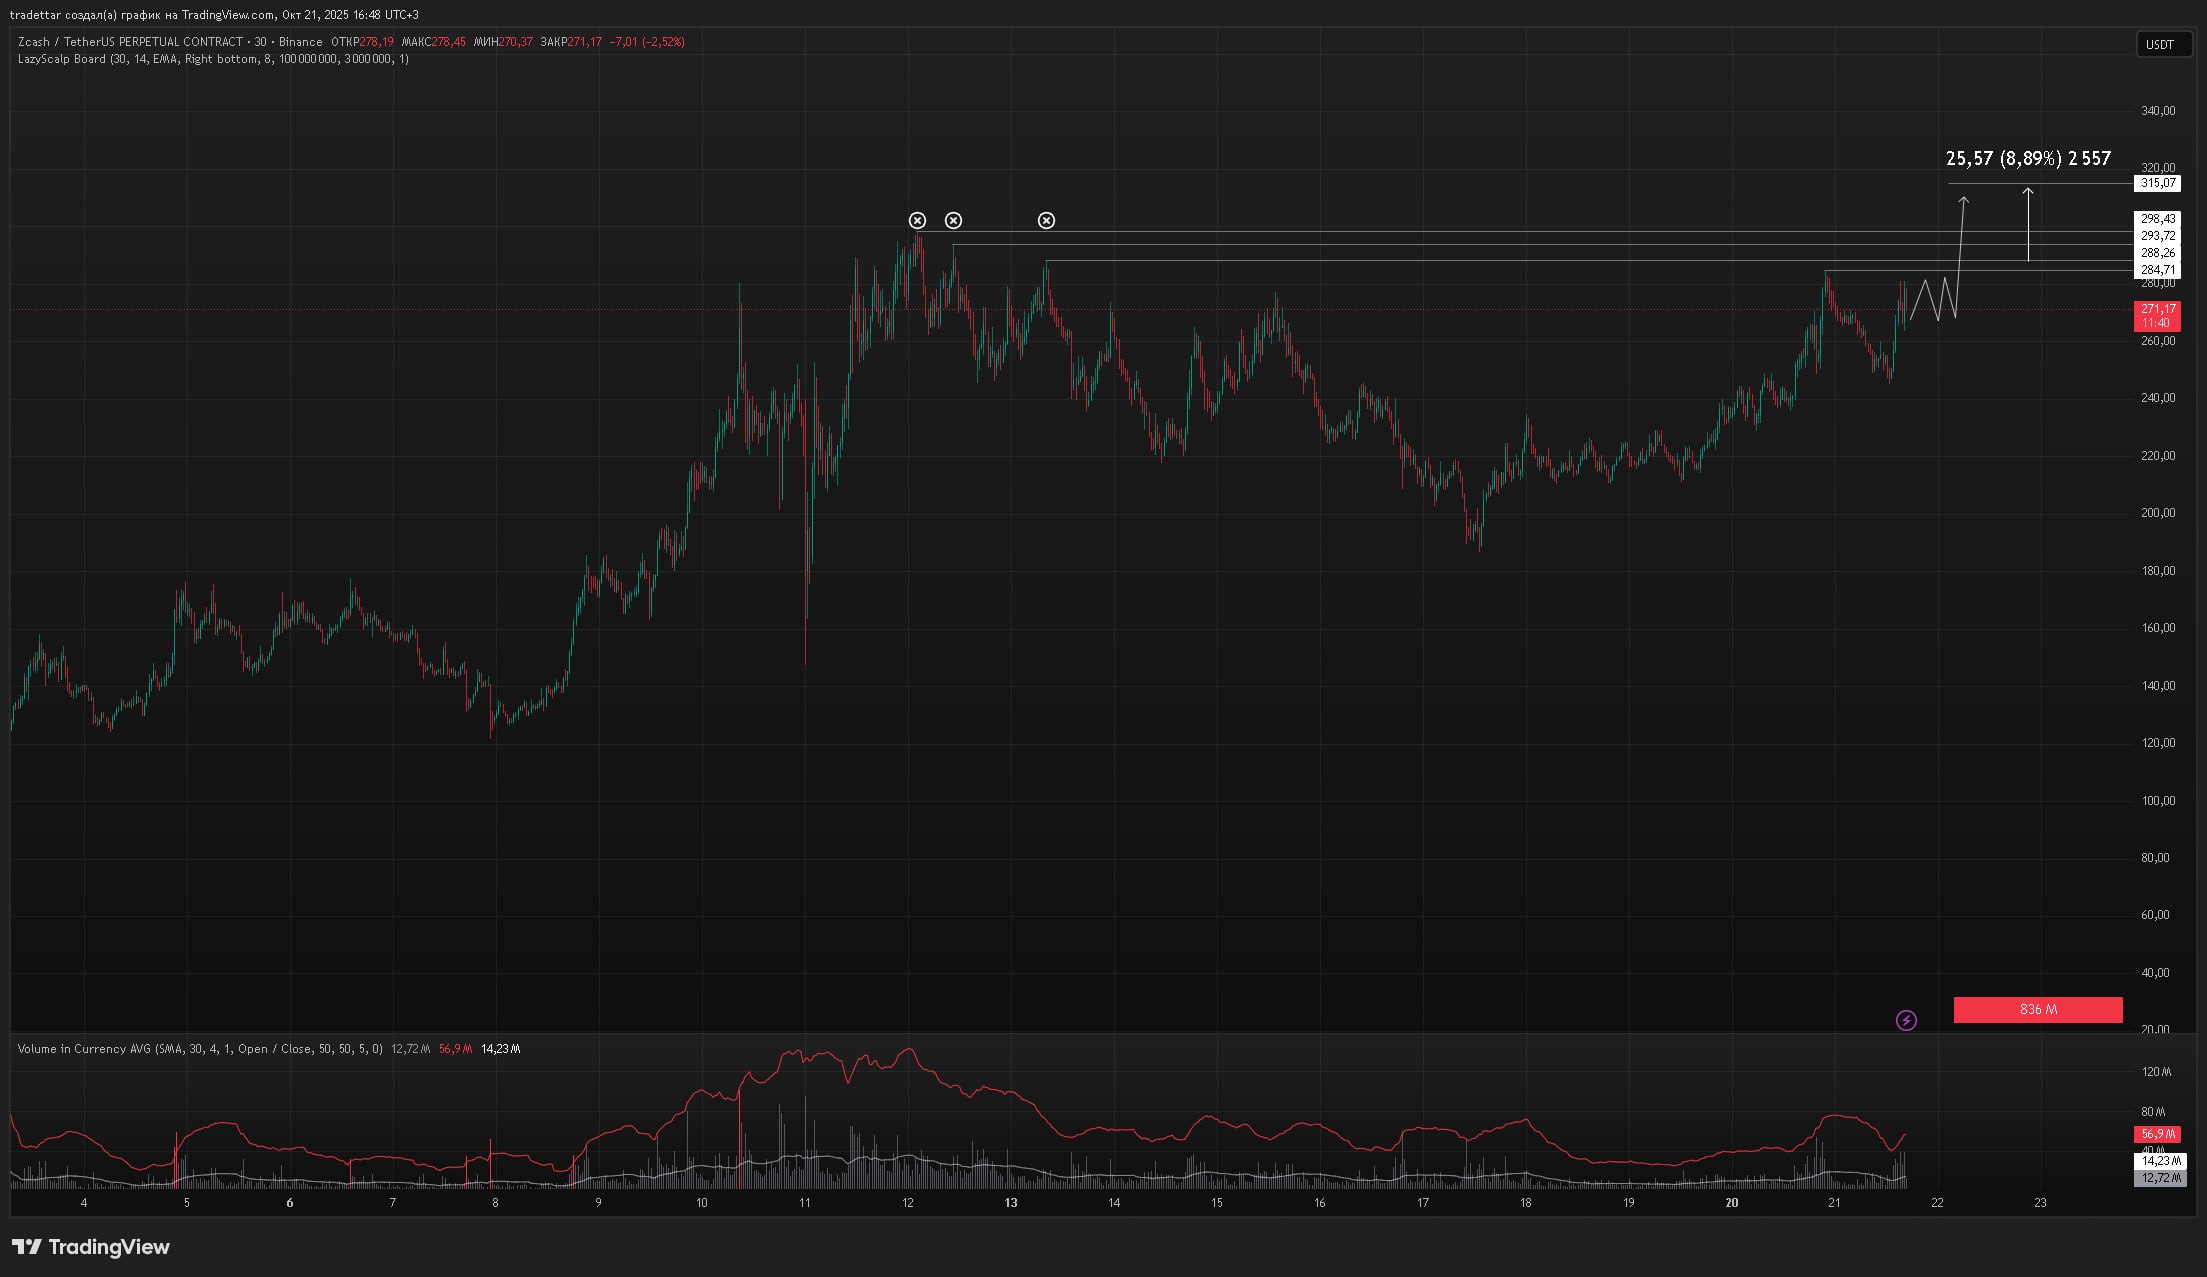
Task: Click date 20 on the time axis
Action: 1732,1203
